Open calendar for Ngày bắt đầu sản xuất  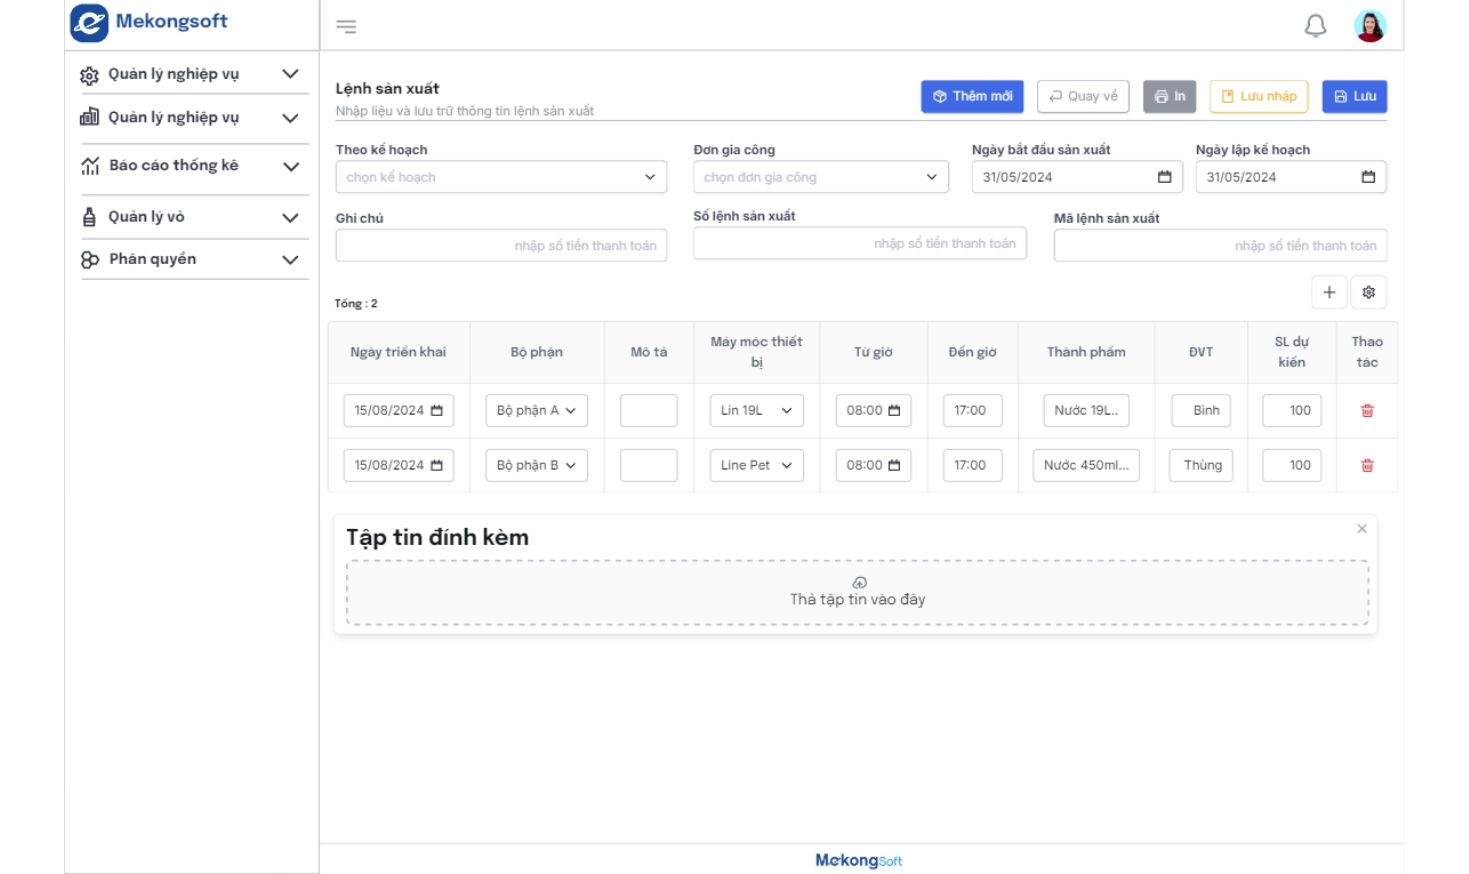[x=1164, y=177]
